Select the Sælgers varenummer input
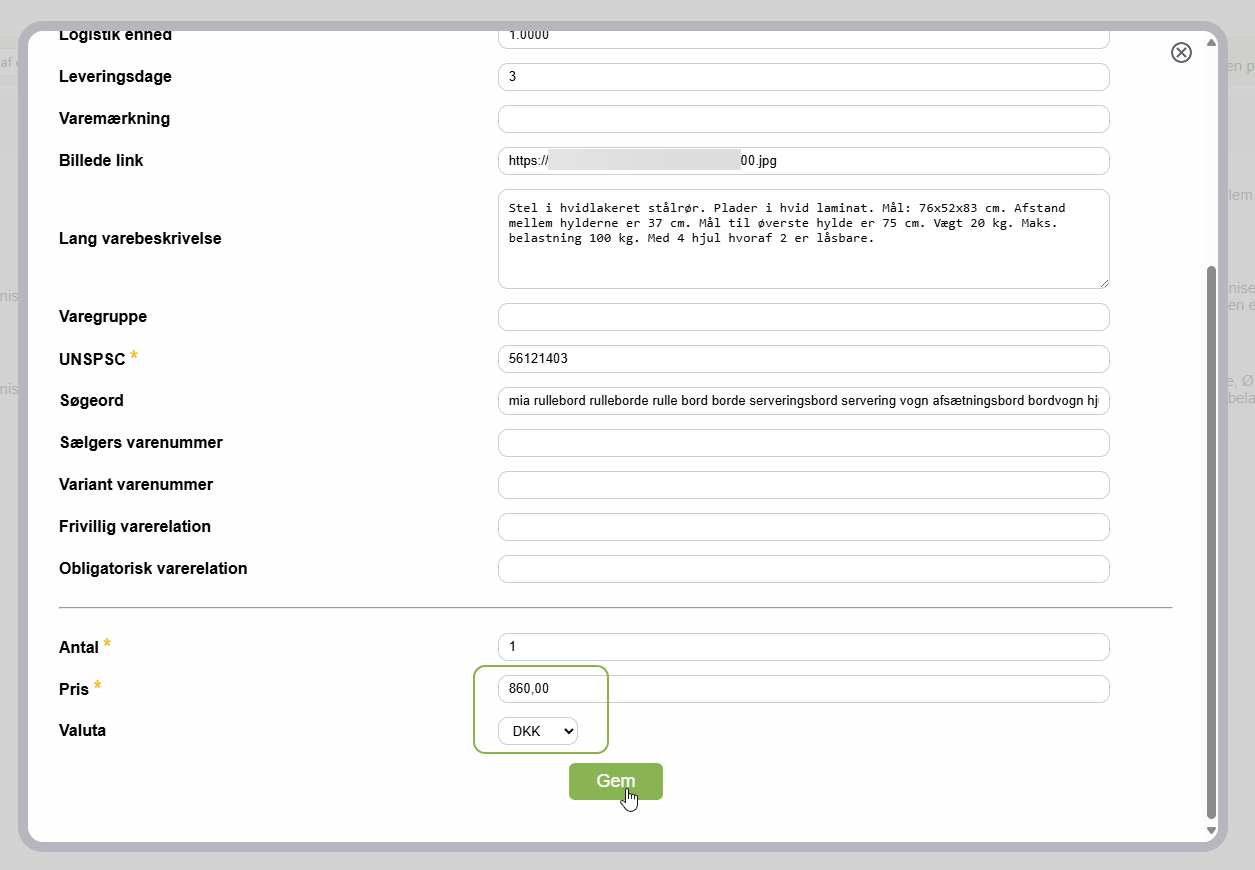The height and width of the screenshot is (870, 1255). (x=804, y=443)
